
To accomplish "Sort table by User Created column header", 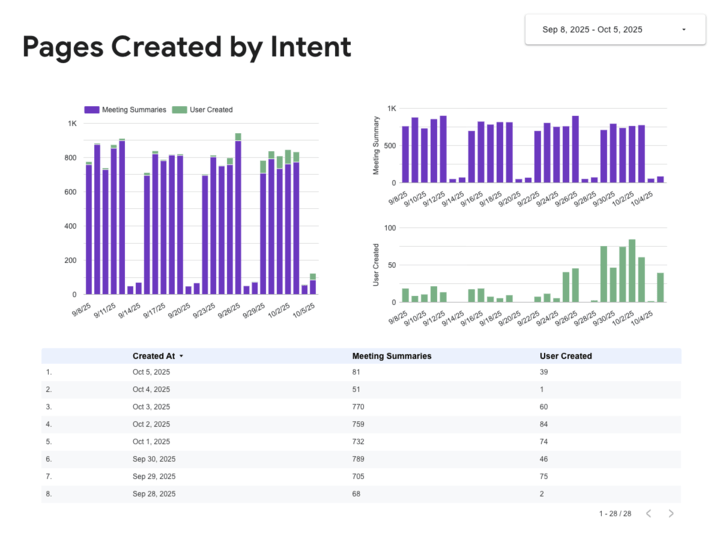I will click(x=566, y=356).
